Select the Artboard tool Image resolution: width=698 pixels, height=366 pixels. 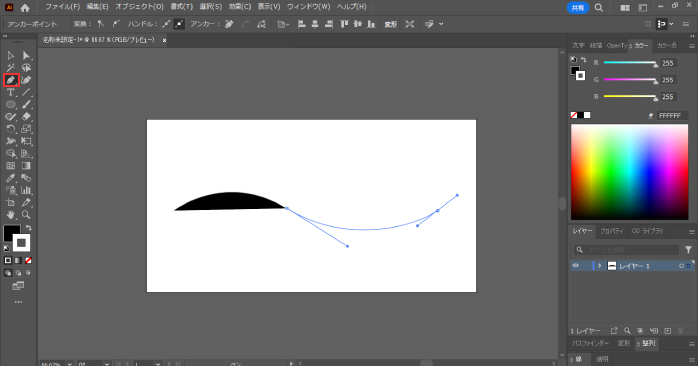tap(11, 203)
